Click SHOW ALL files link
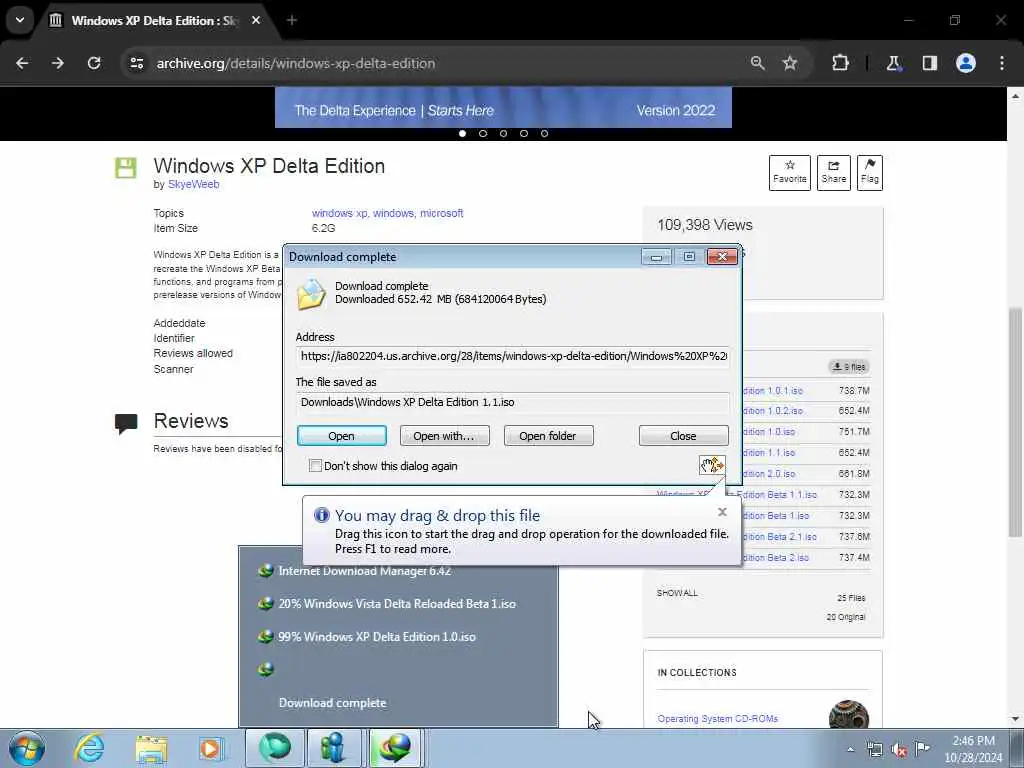The image size is (1024, 768). tap(677, 593)
